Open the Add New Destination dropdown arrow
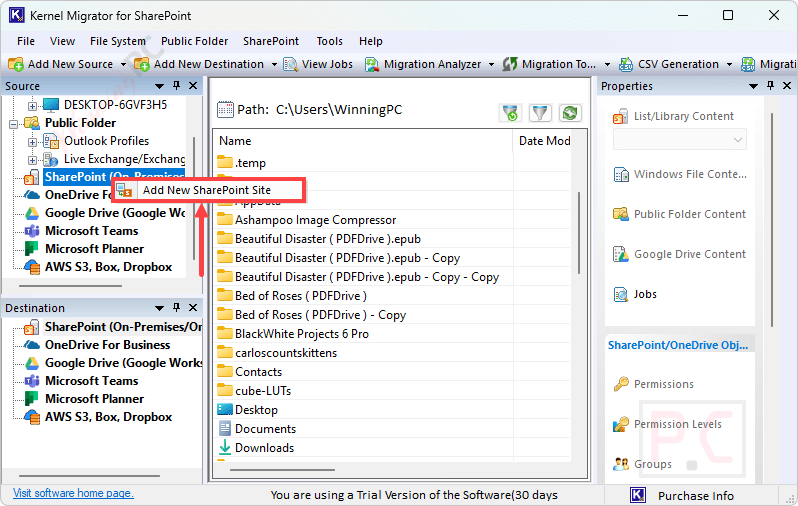Viewport: 798px width, 506px height. point(274,65)
